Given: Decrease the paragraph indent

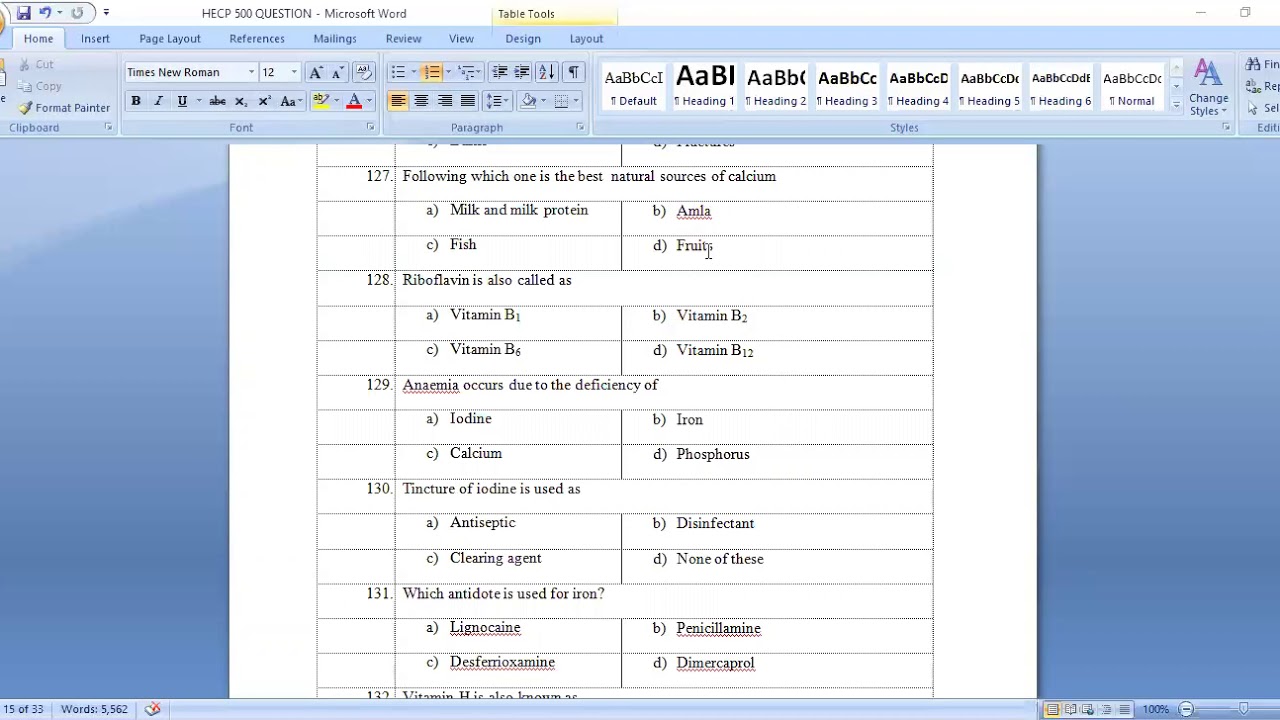Looking at the screenshot, I should coord(499,72).
